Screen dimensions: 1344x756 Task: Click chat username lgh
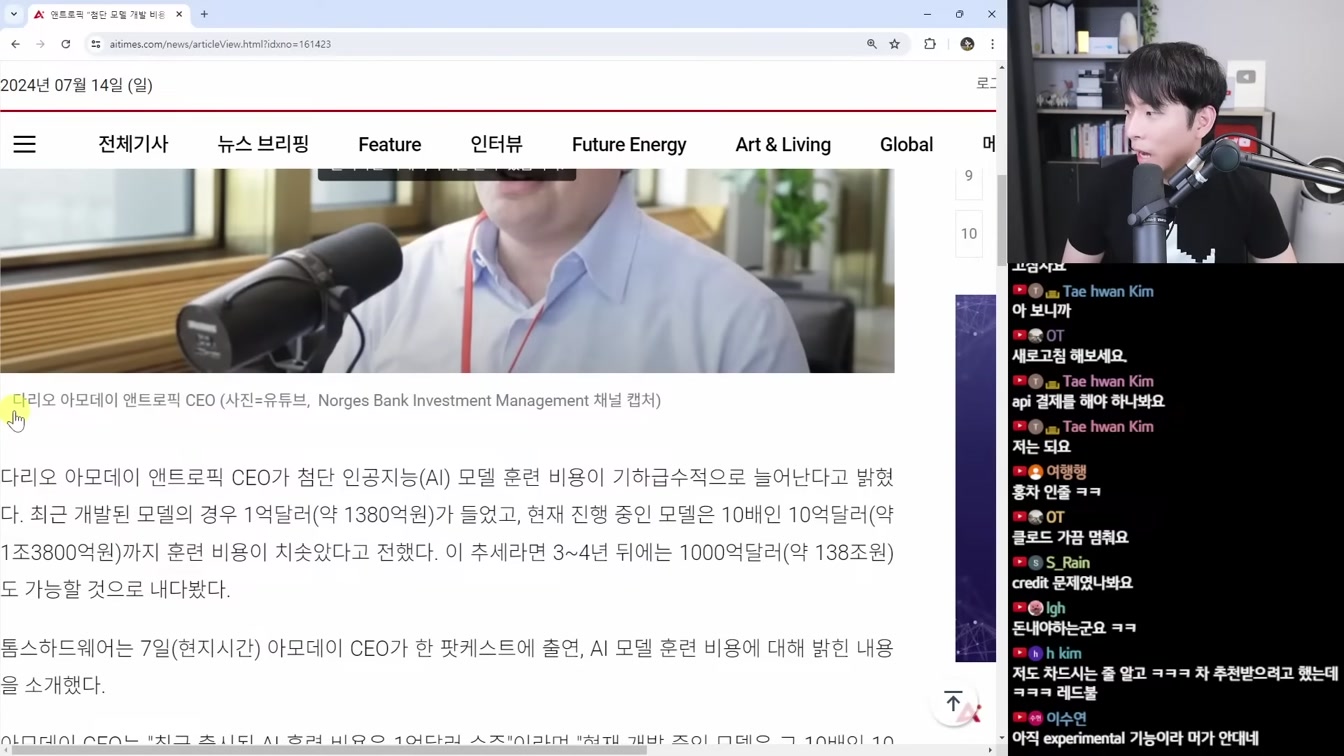click(x=1055, y=608)
